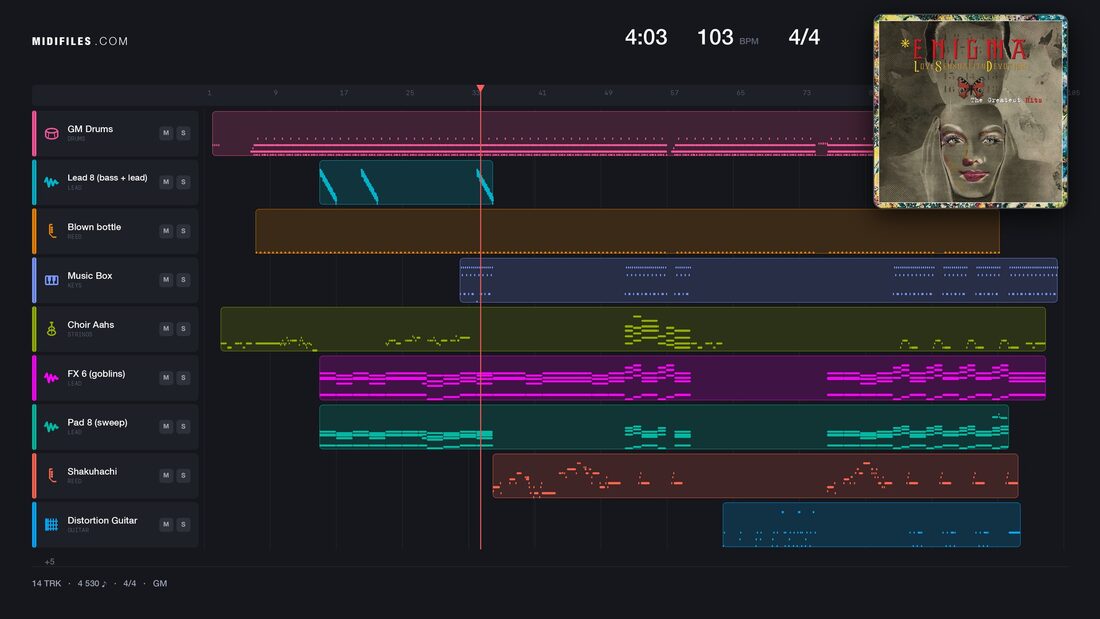Solo the Blown bottle track
This screenshot has height=619, width=1100.
click(183, 231)
